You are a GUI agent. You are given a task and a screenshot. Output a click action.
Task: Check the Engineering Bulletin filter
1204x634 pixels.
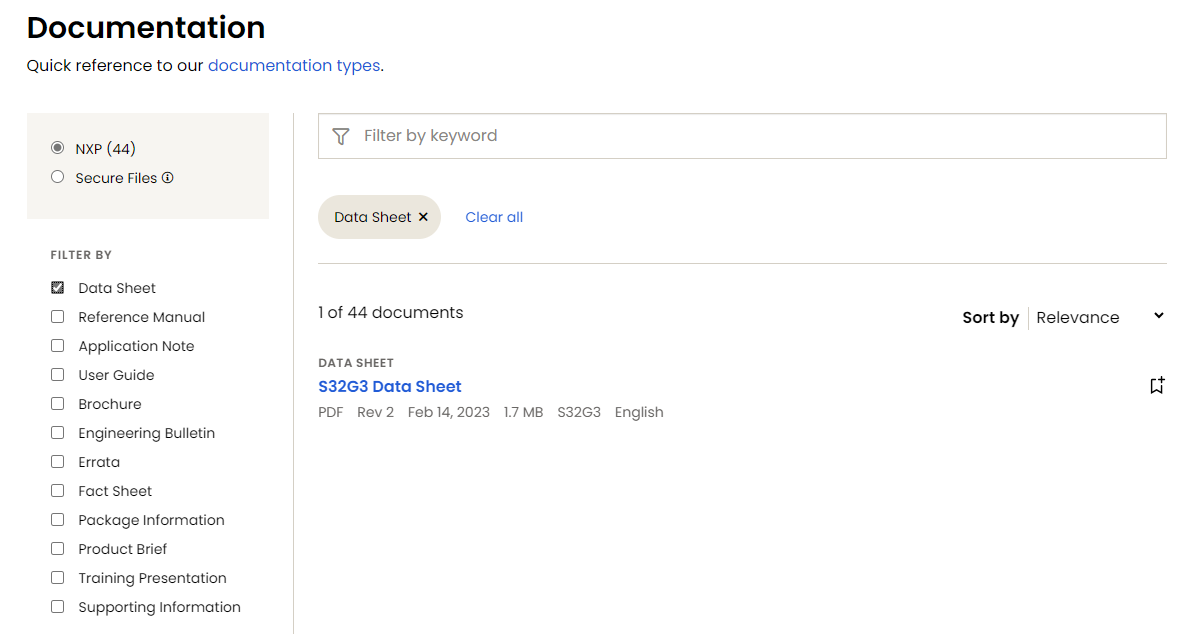tap(57, 433)
